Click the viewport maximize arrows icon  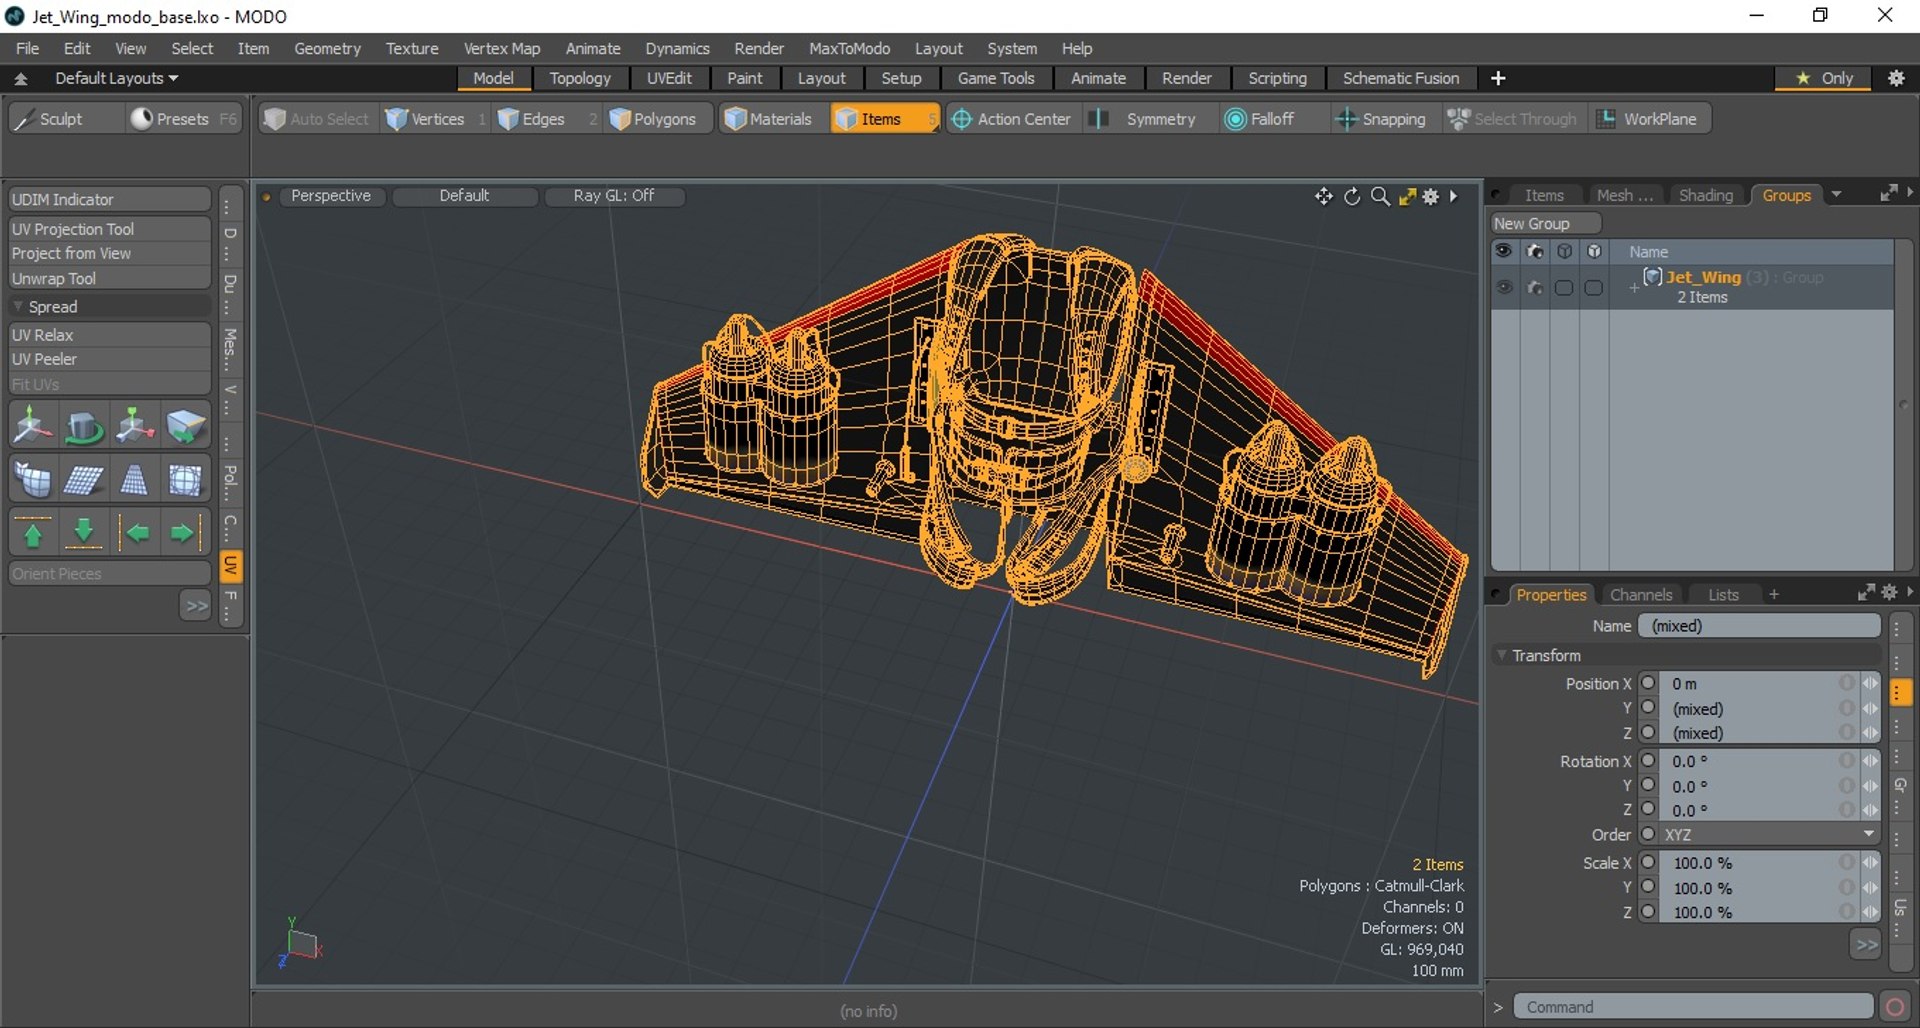(x=1407, y=196)
